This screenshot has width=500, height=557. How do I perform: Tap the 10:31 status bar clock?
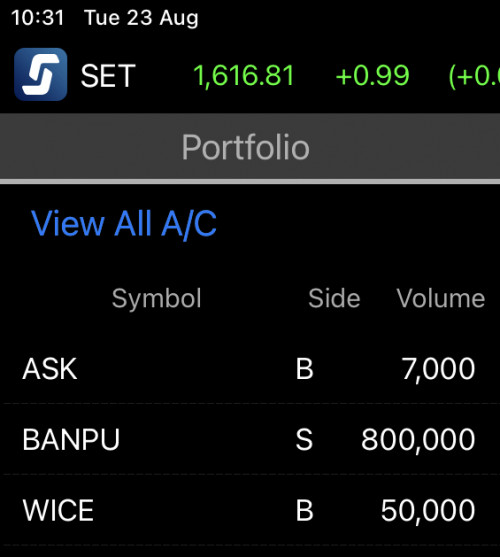coord(38,17)
